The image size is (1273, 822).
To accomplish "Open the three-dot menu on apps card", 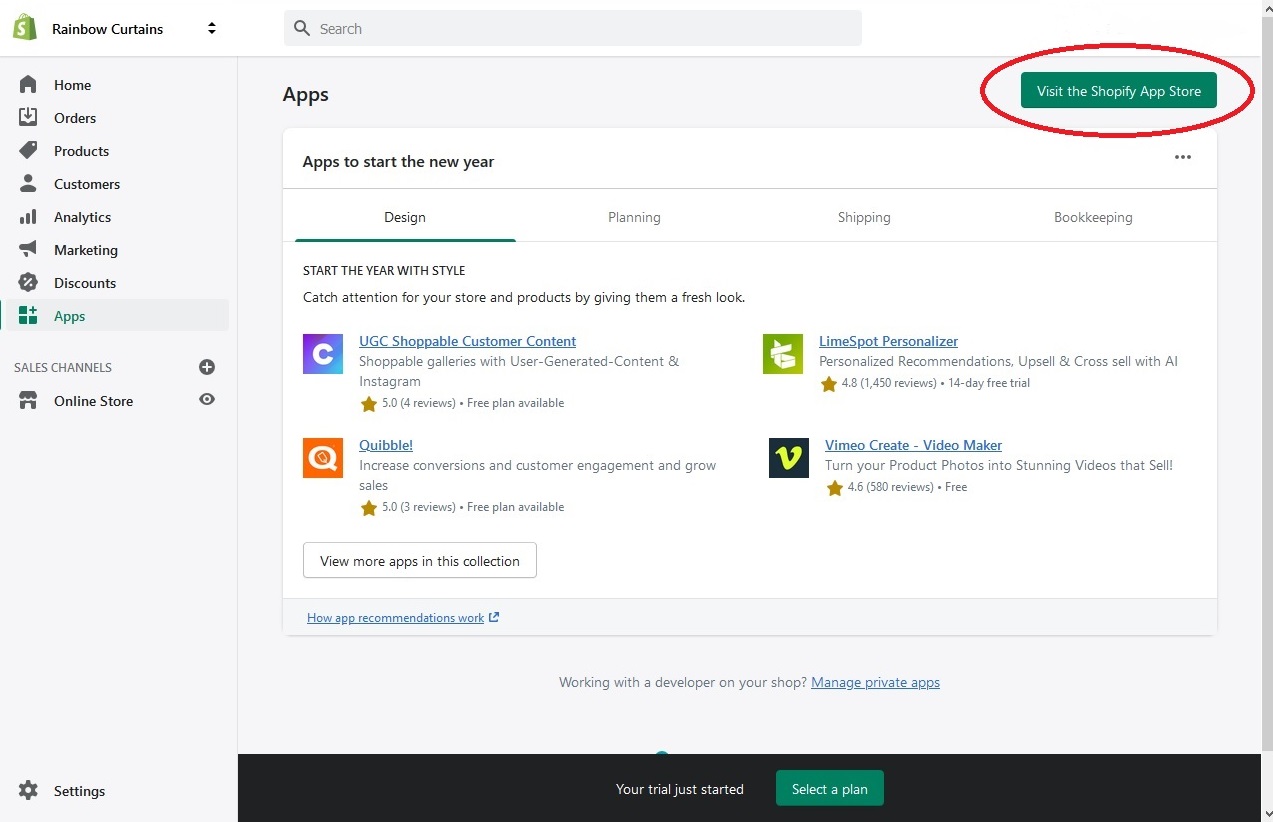I will (1183, 157).
